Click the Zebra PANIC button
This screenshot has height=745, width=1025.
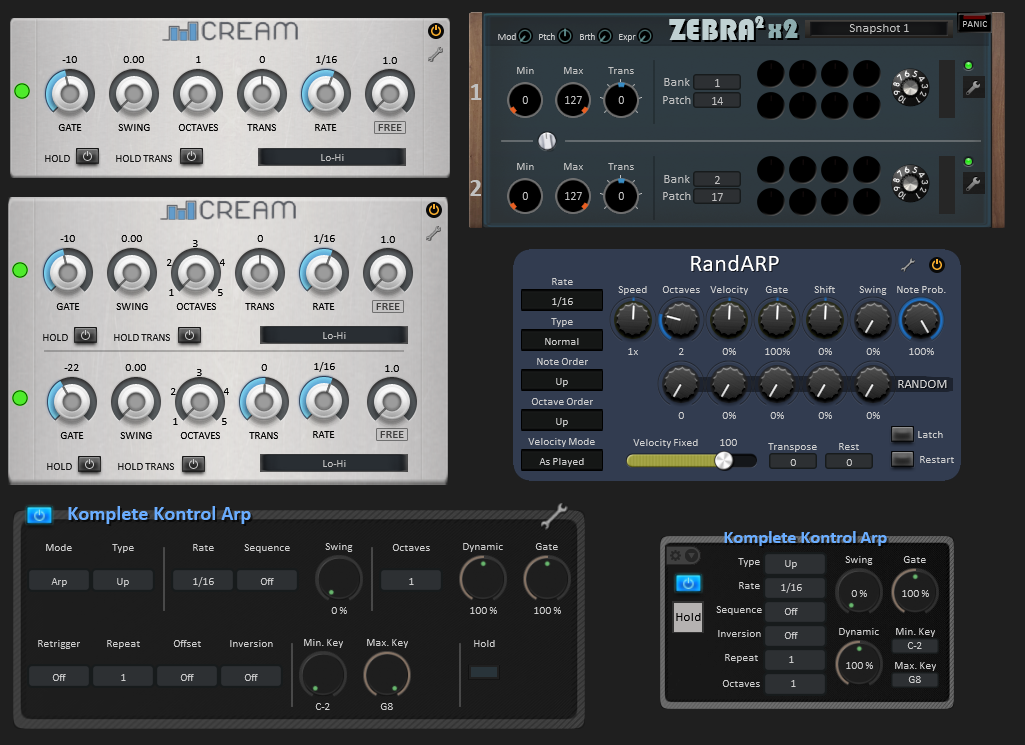click(974, 23)
